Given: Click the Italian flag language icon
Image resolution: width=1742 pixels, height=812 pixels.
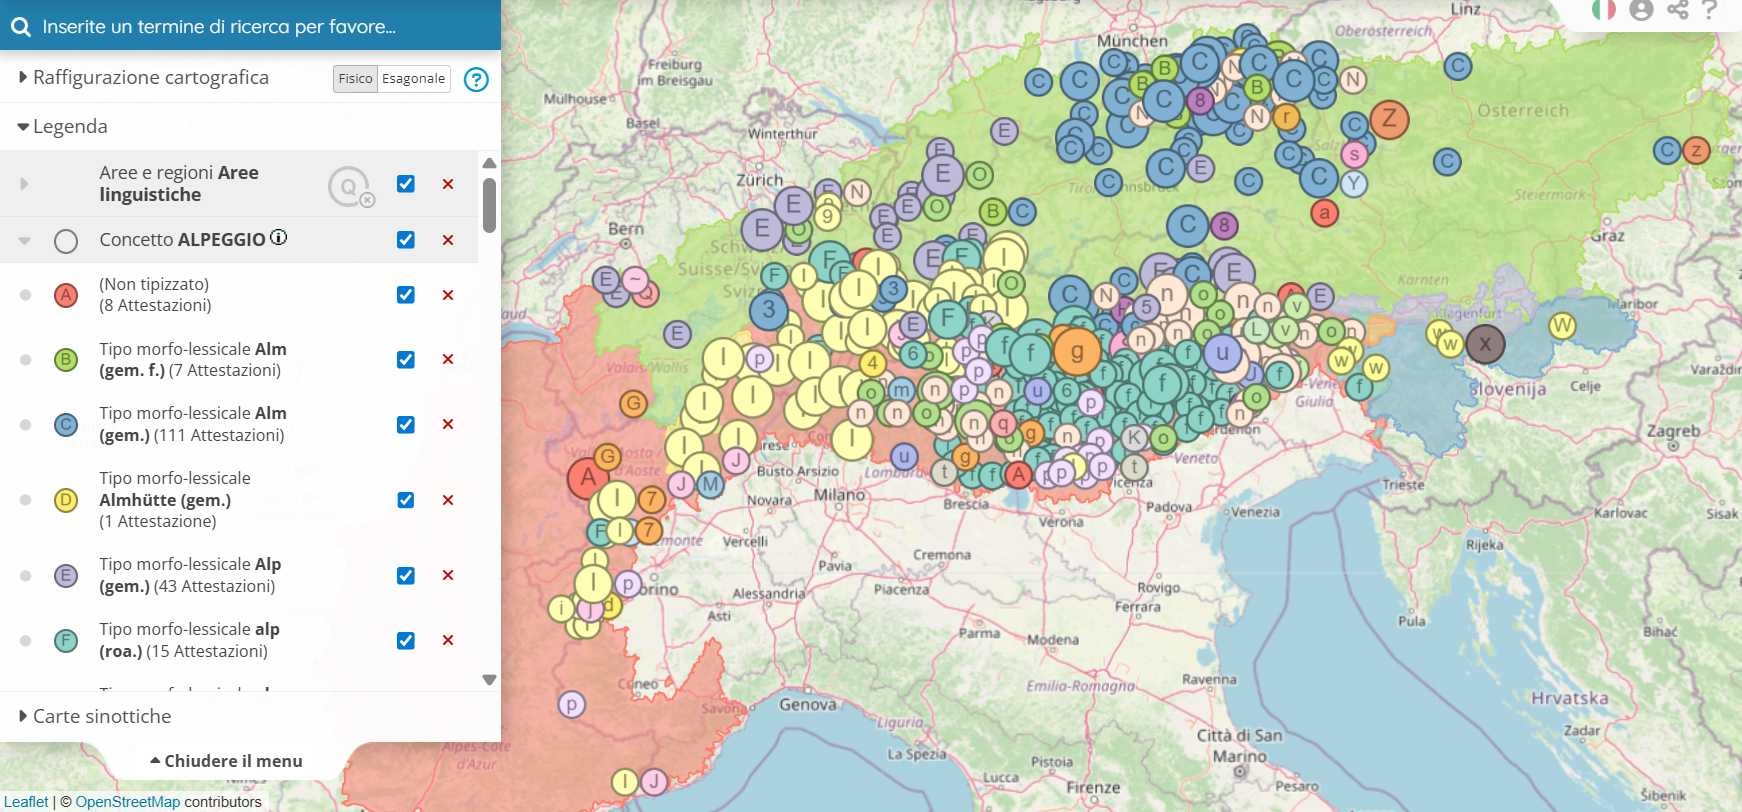Looking at the screenshot, I should tap(1604, 10).
